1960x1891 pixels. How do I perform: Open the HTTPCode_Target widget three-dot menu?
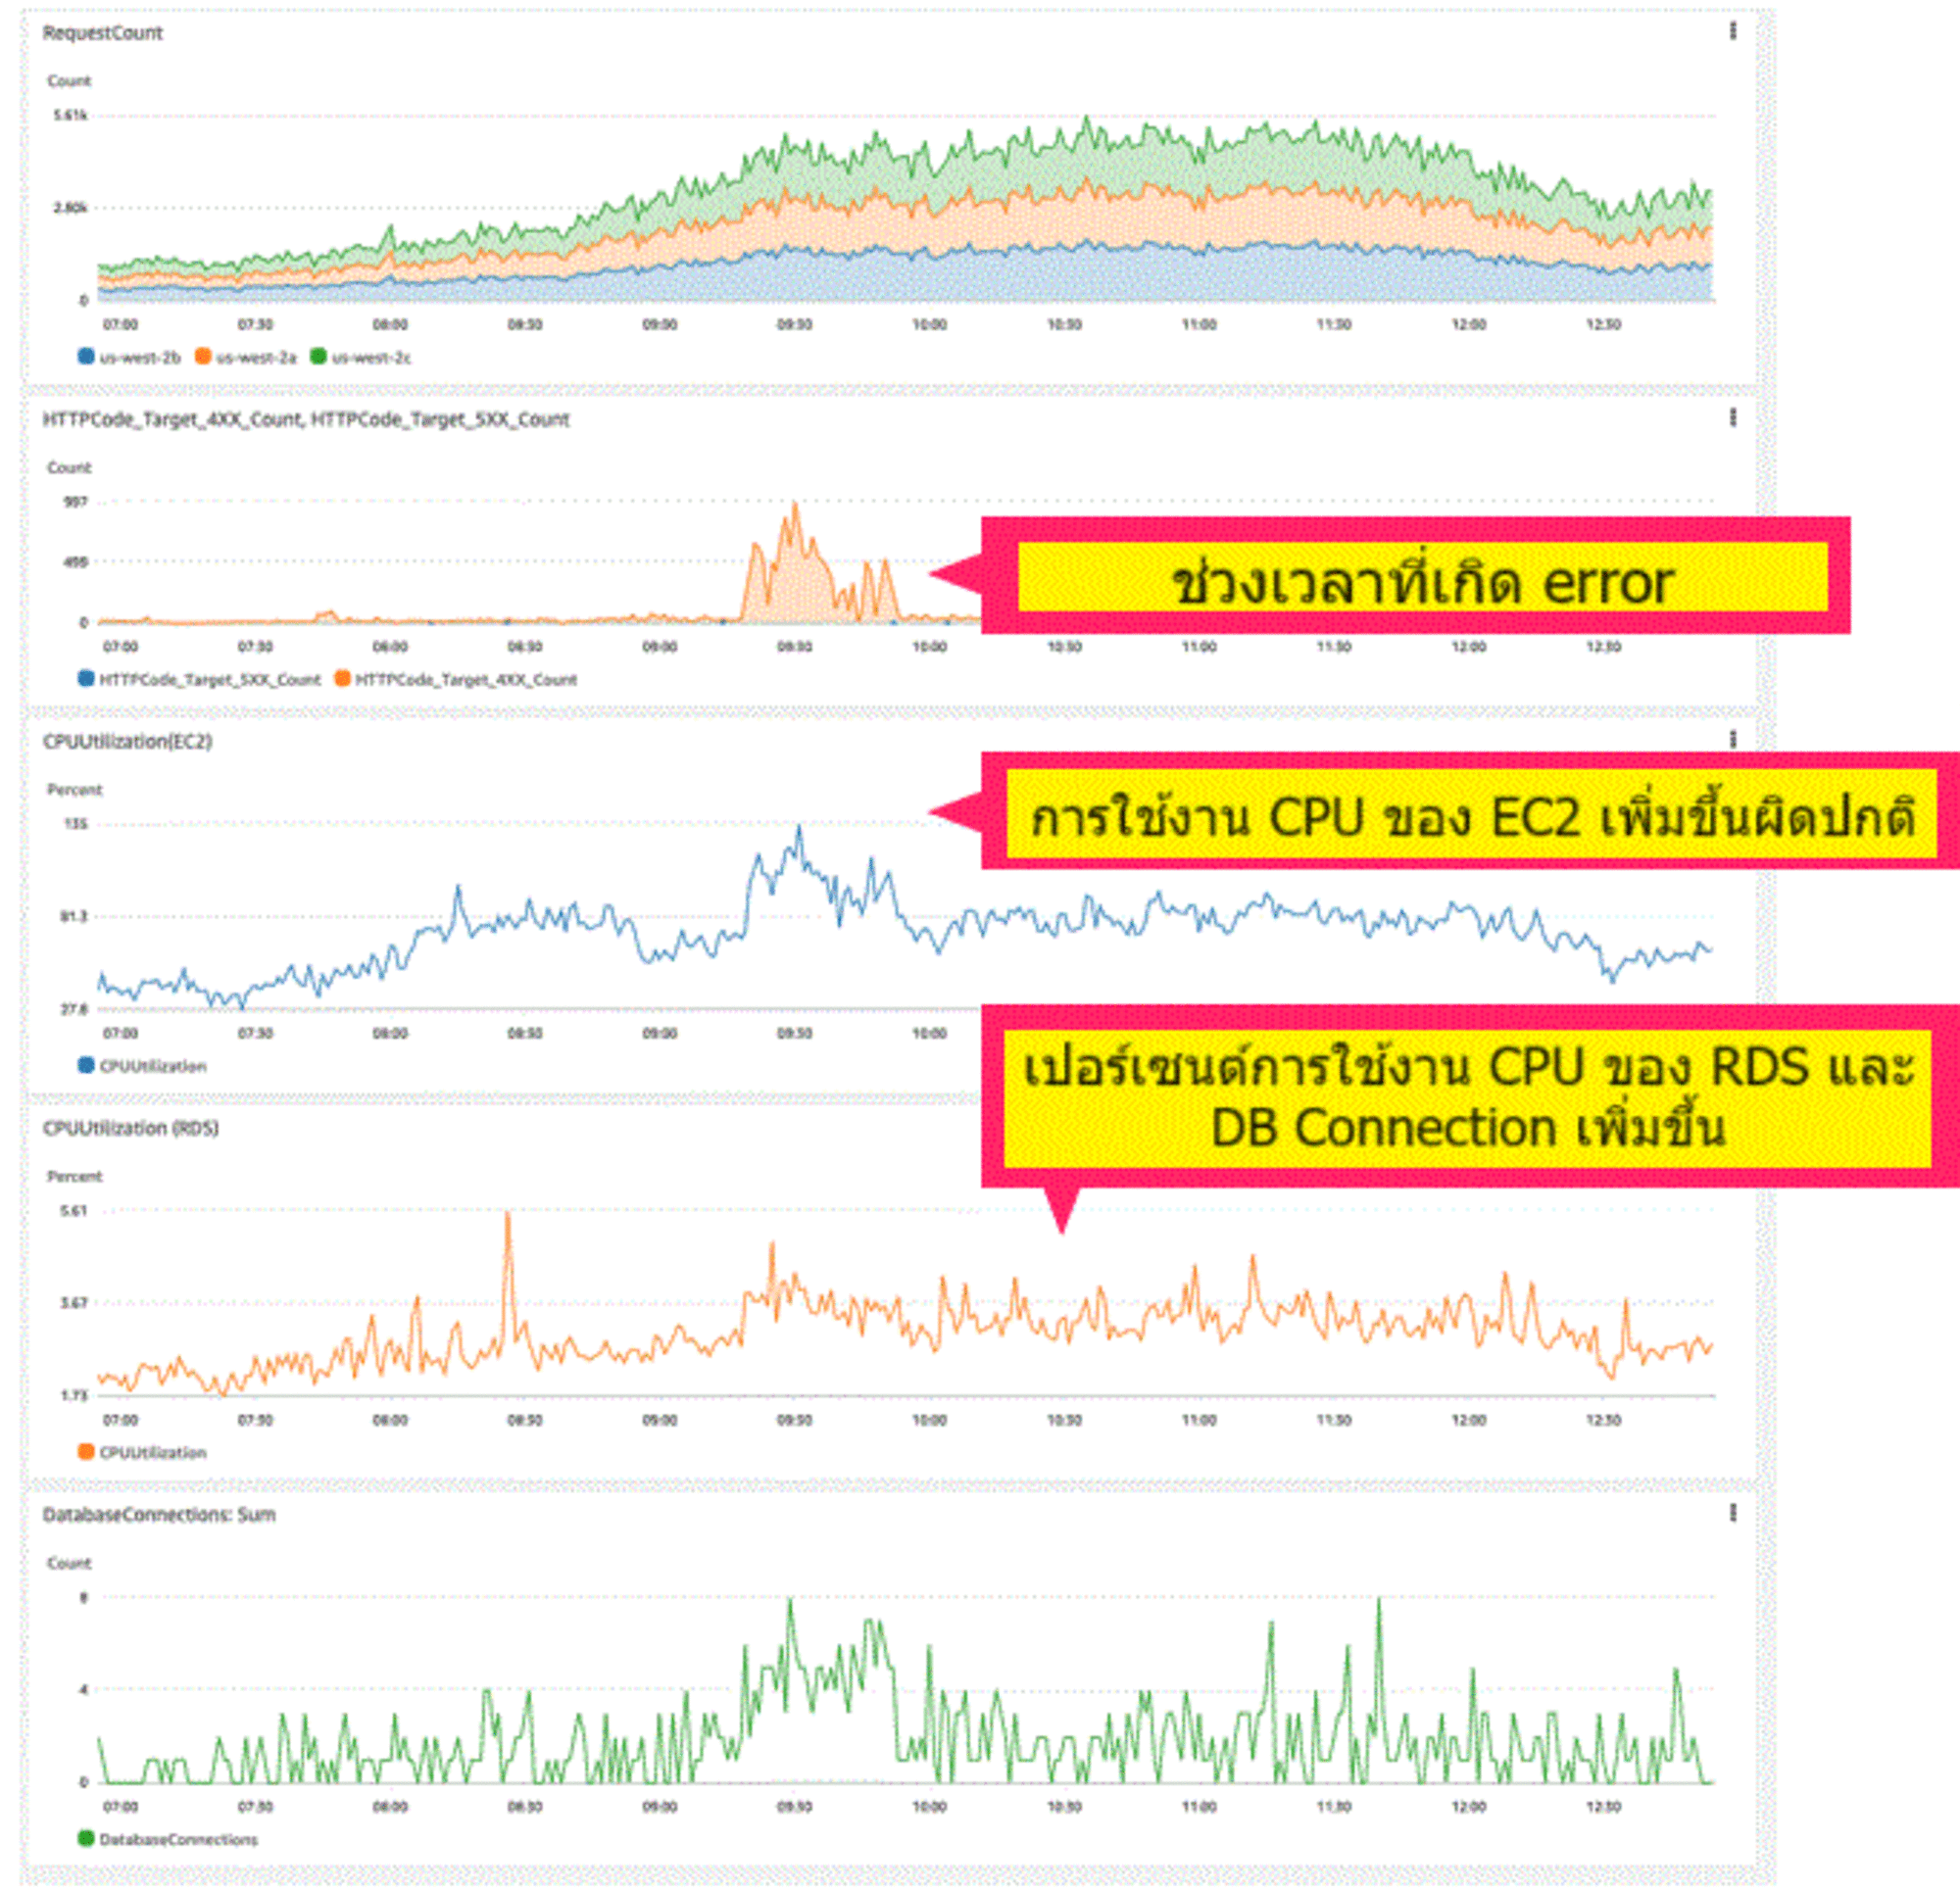click(1733, 417)
